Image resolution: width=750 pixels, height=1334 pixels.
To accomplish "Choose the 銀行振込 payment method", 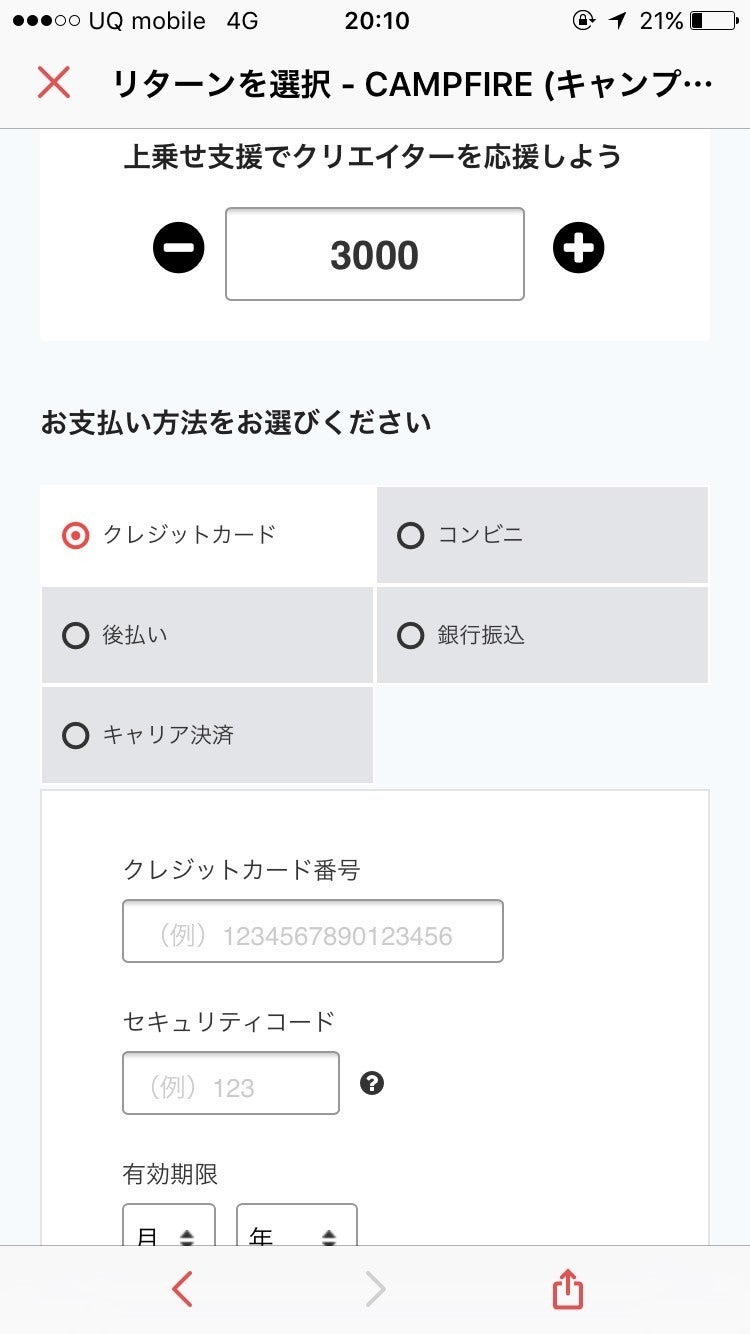I will tap(542, 635).
